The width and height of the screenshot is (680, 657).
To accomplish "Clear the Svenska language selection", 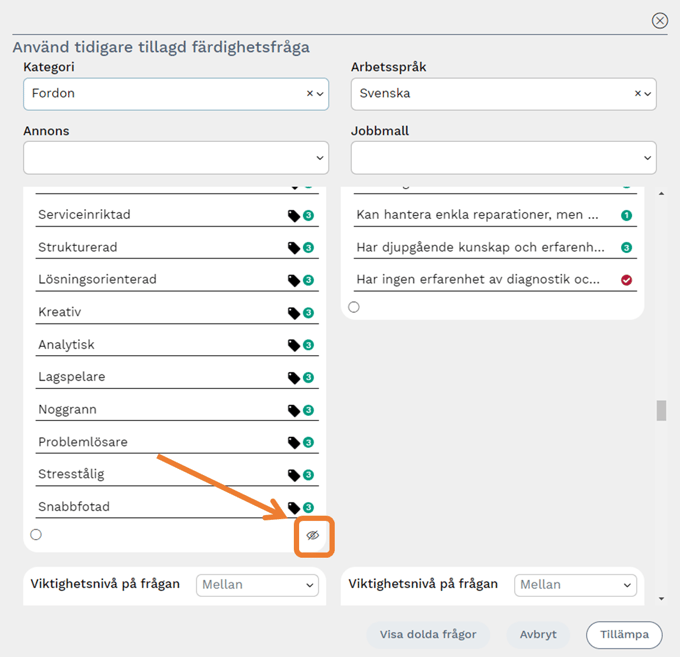I will point(638,94).
